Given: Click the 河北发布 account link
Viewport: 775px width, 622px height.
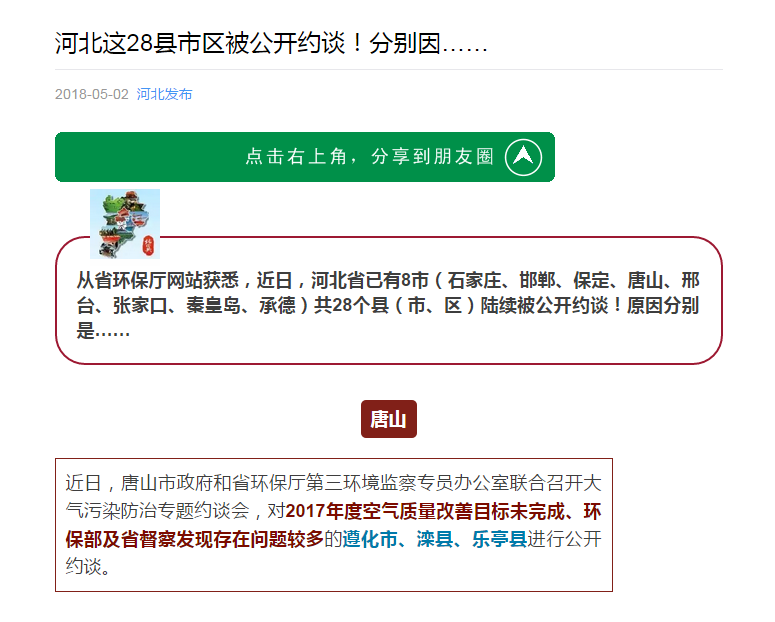Looking at the screenshot, I should click(x=164, y=94).
